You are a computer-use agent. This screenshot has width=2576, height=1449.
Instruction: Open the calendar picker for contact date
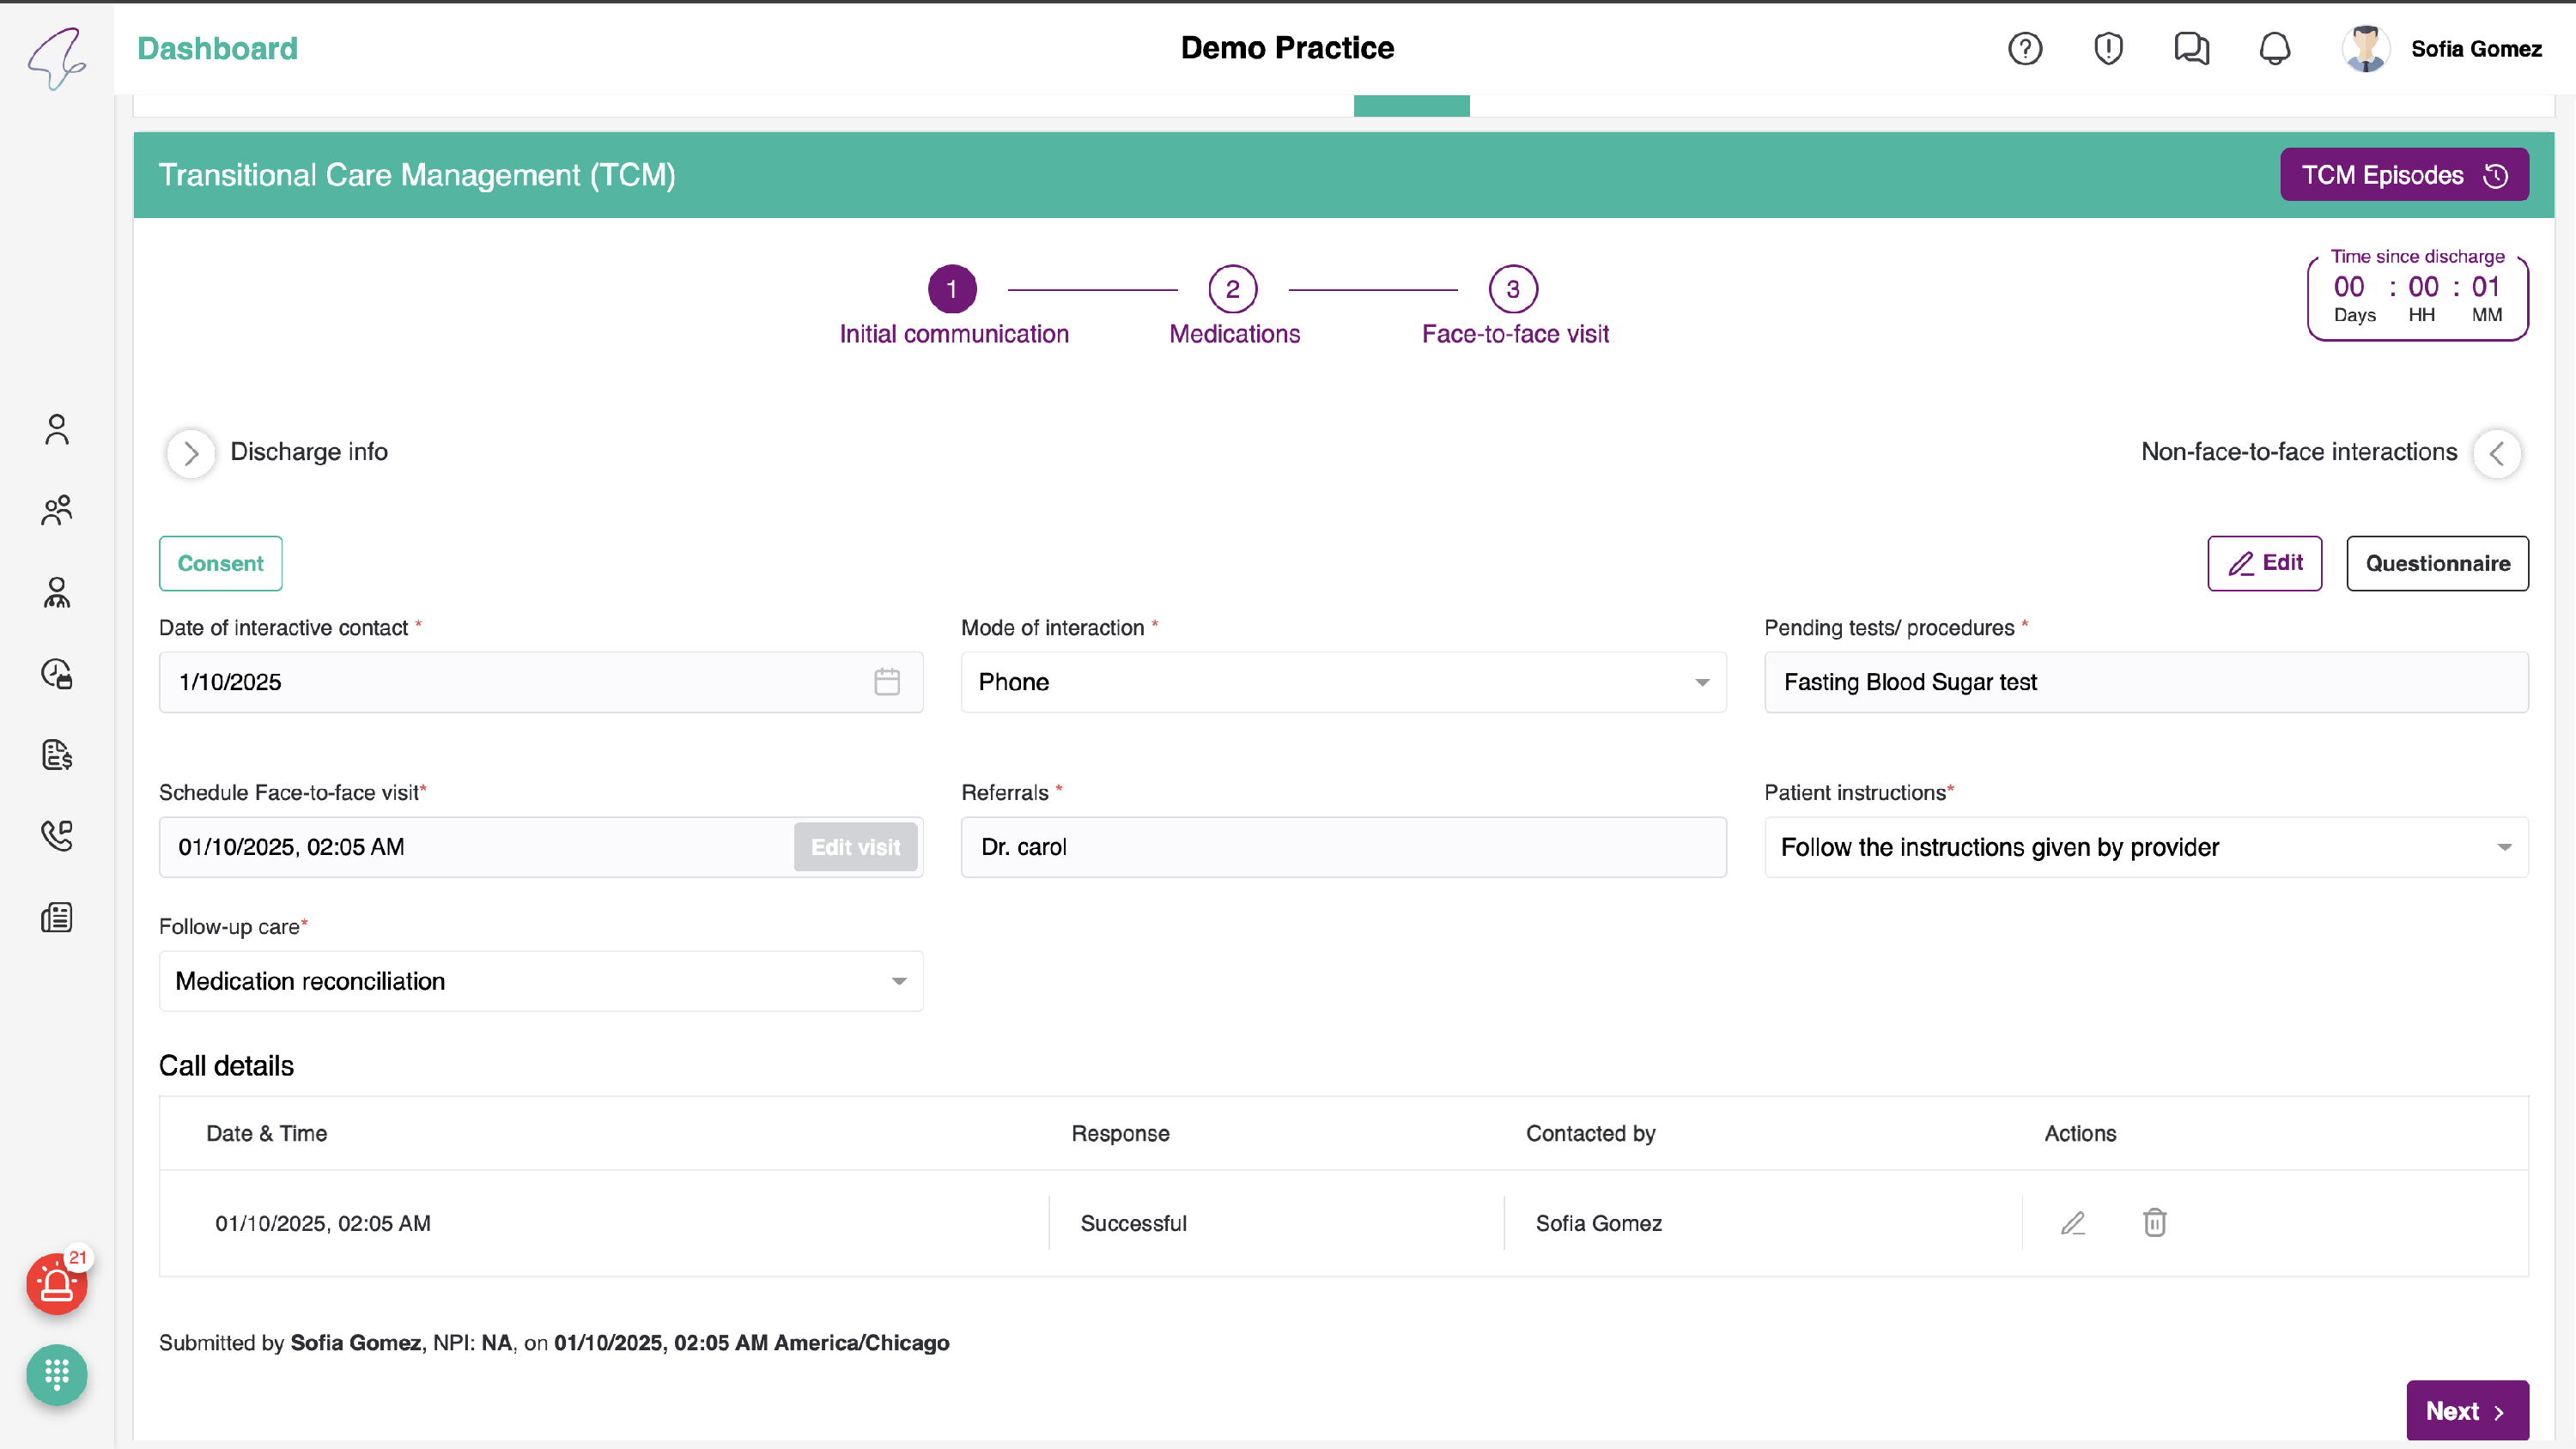886,682
